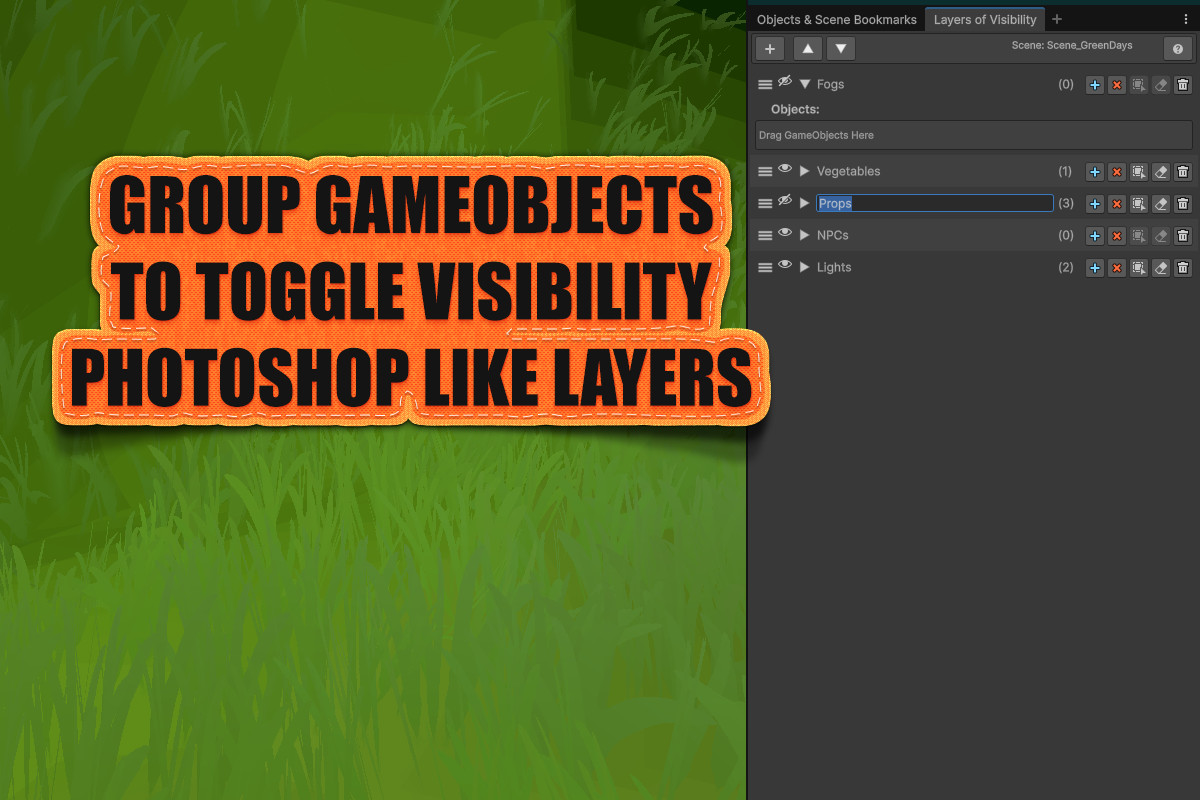This screenshot has height=800, width=1200.
Task: Hide the NPCs layer via eye icon
Action: click(x=785, y=233)
